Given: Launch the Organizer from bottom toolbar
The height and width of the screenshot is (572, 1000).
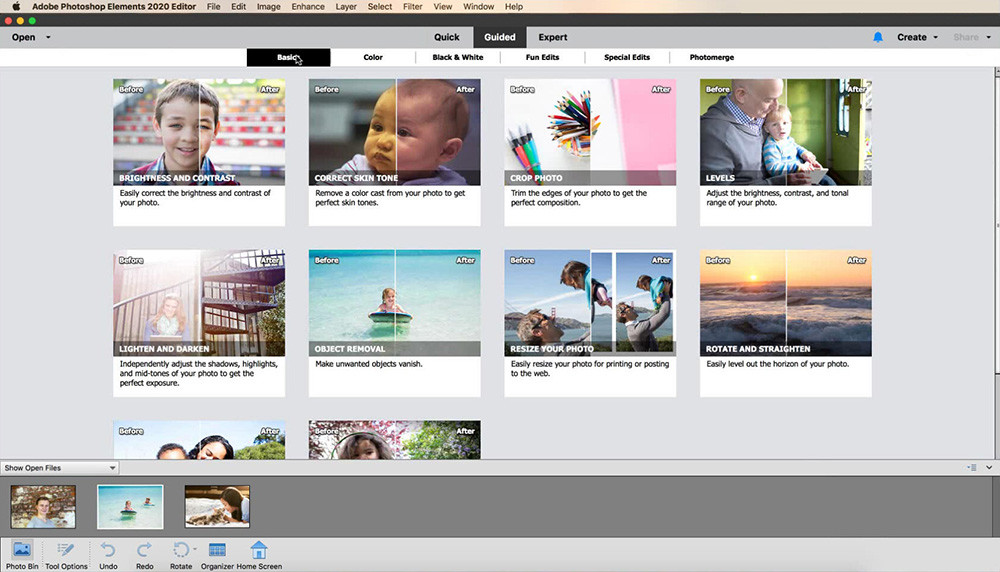Looking at the screenshot, I should coord(217,551).
